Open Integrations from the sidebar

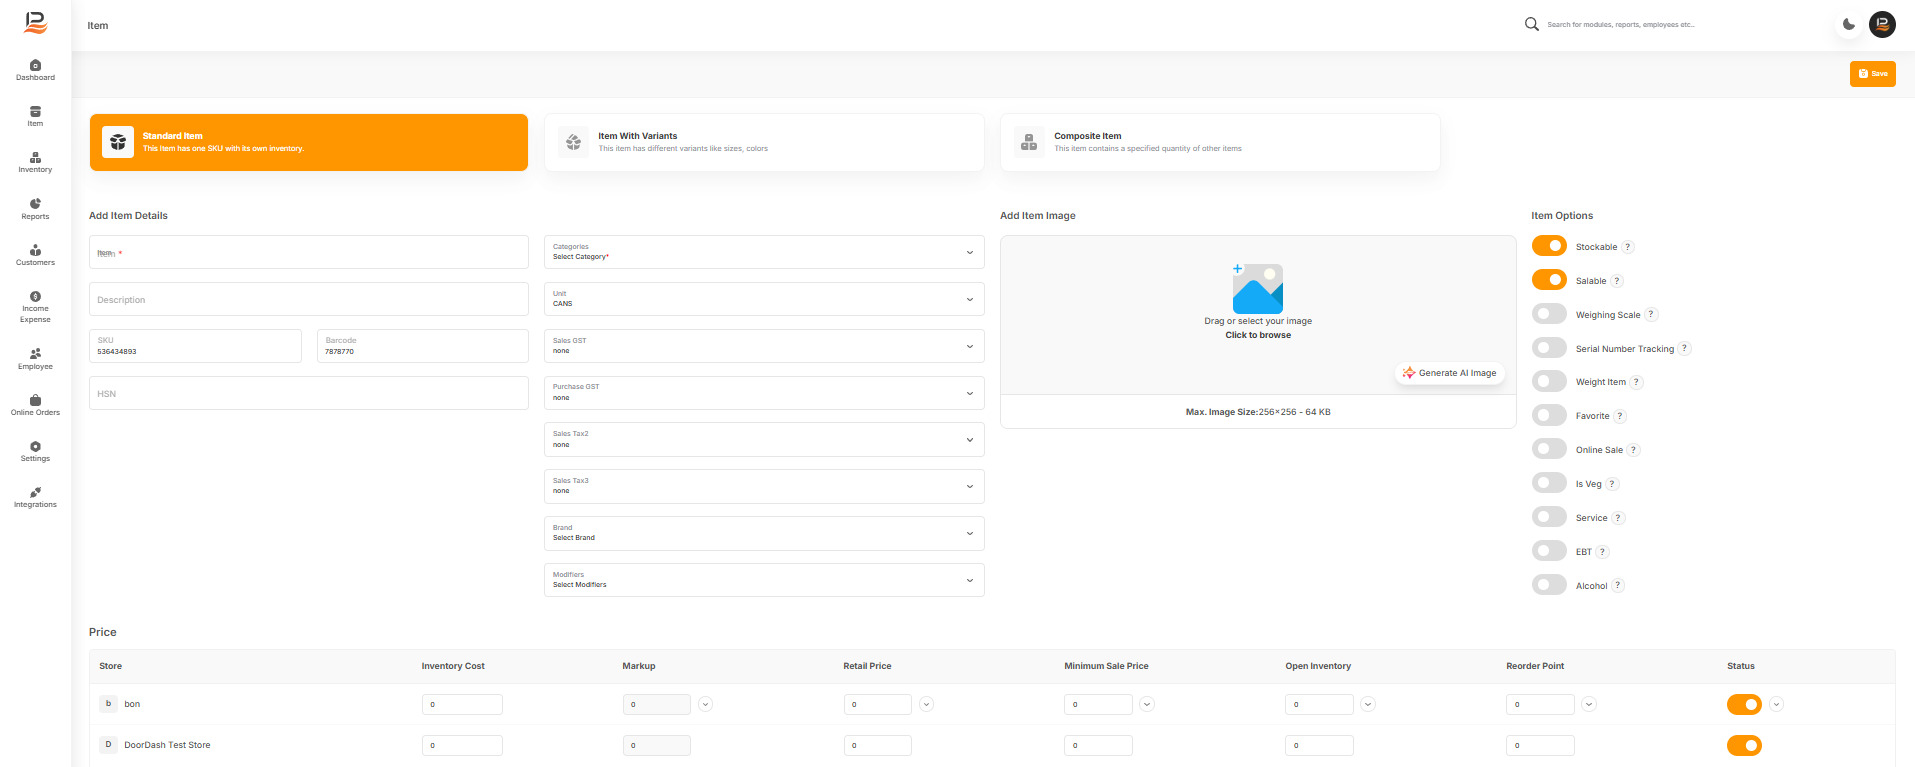pos(35,497)
